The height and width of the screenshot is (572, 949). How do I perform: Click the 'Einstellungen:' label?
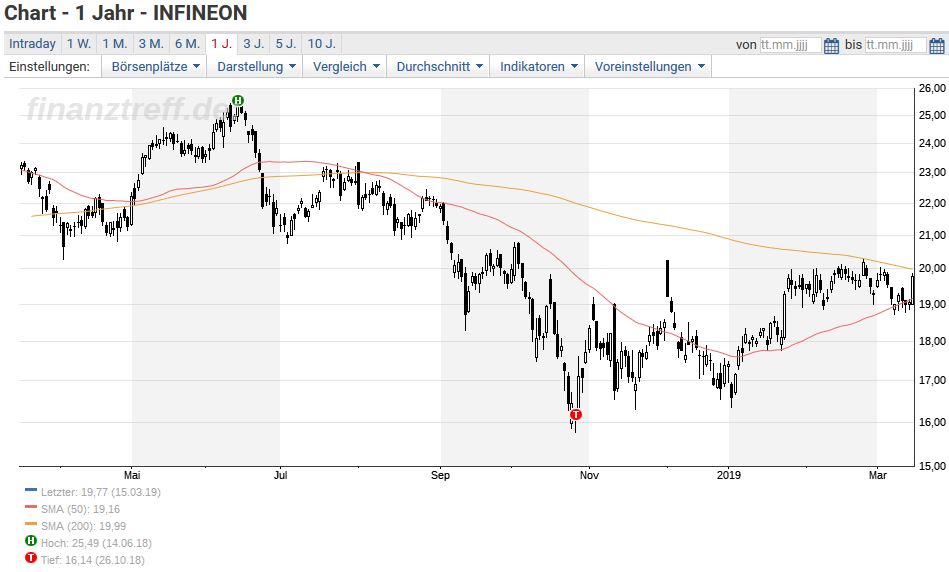tap(49, 67)
